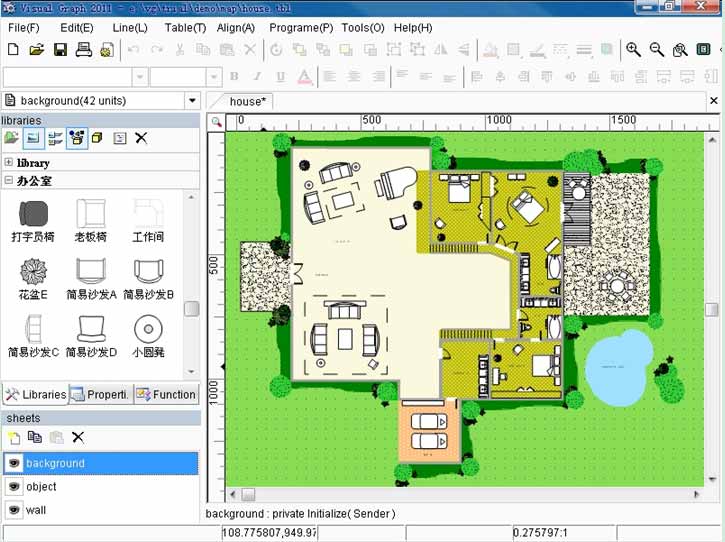Viewport: 725px width, 542px height.
Task: Click the shapes-into-box icon in libraries toolbar
Action: click(x=77, y=138)
